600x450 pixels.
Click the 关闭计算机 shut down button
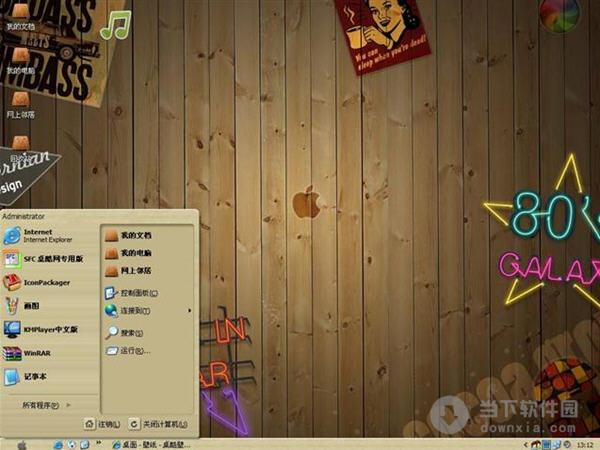click(158, 424)
